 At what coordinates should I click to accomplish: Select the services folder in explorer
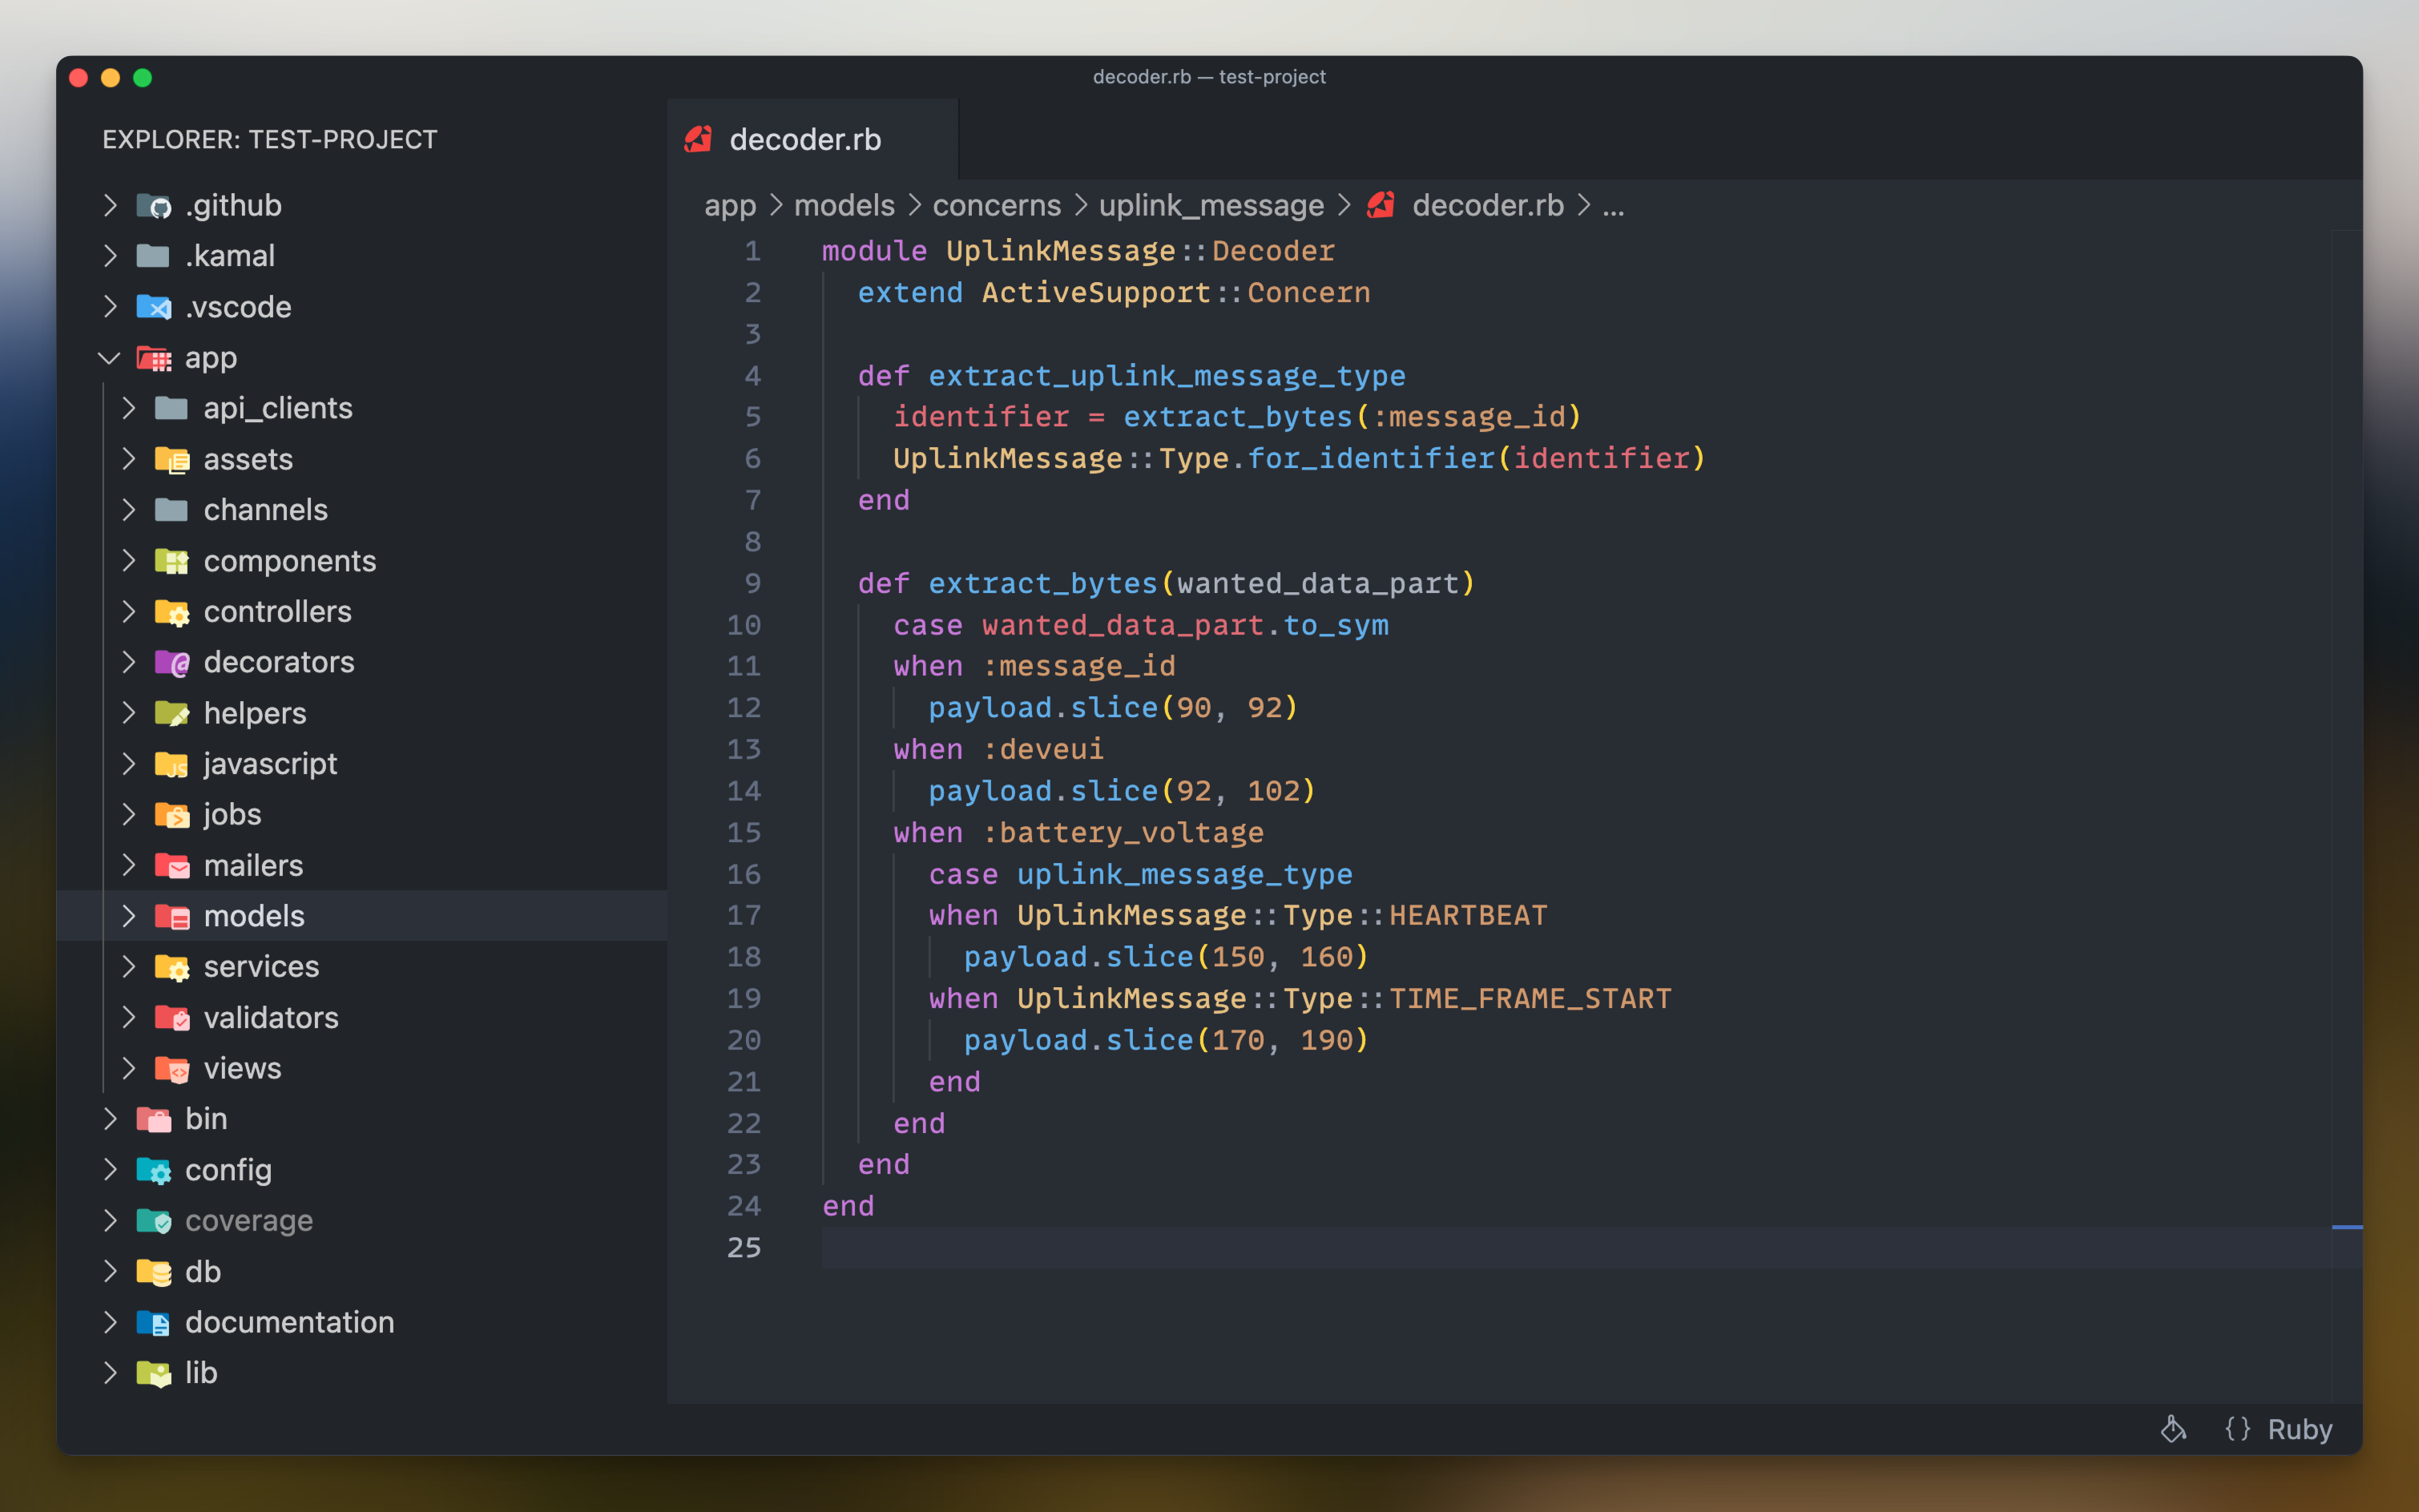[261, 967]
